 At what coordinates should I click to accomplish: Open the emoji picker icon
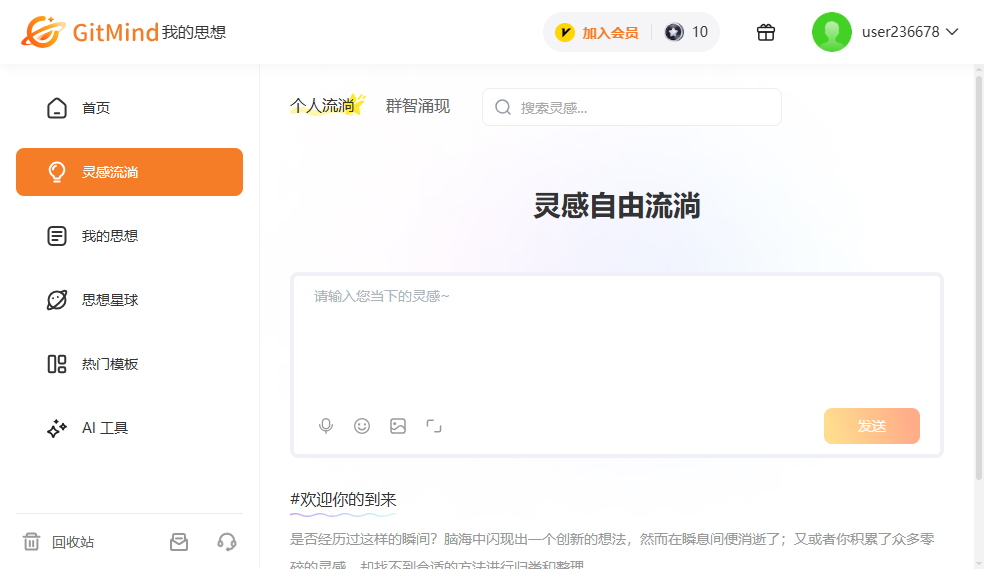(x=362, y=426)
